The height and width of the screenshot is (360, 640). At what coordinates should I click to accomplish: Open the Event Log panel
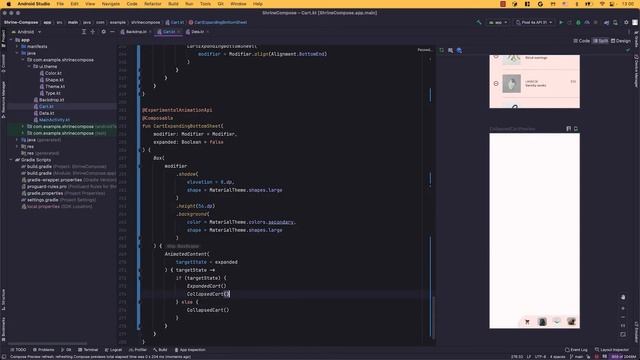click(x=576, y=350)
